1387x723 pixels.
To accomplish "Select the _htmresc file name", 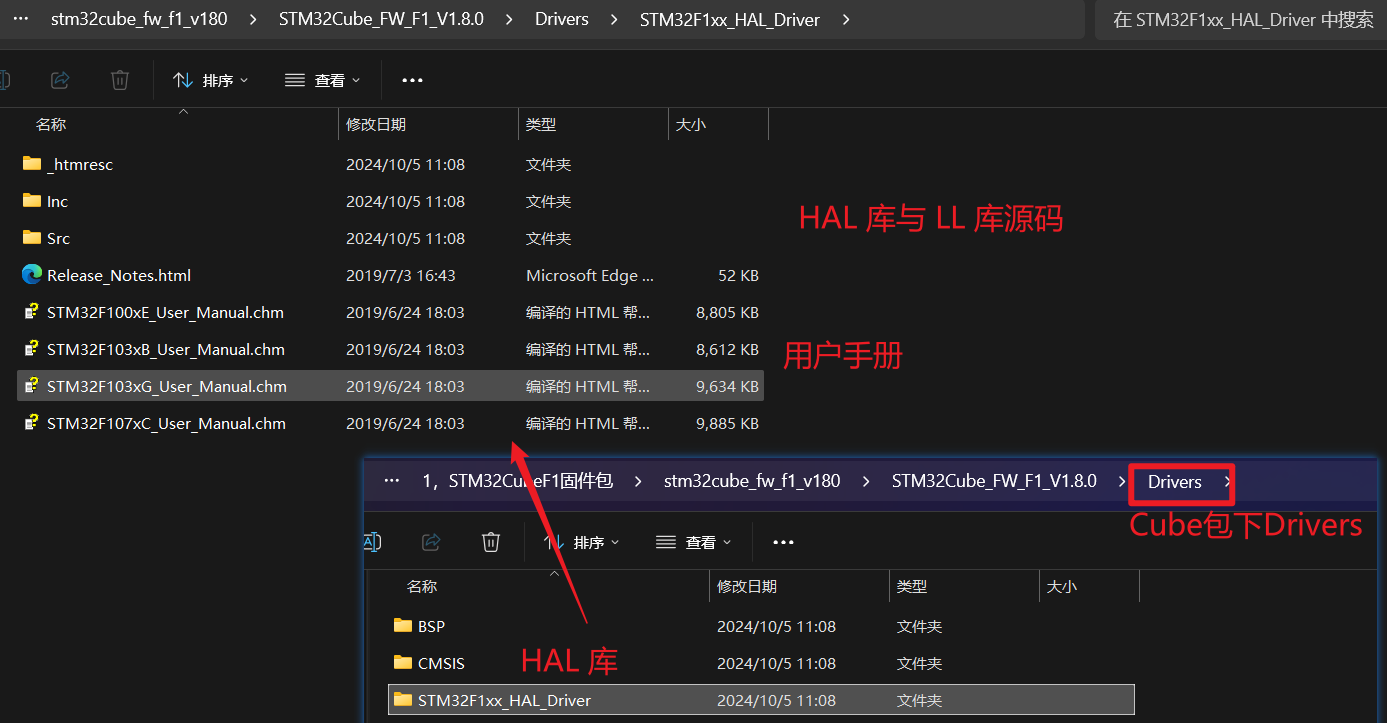I will (x=80, y=164).
